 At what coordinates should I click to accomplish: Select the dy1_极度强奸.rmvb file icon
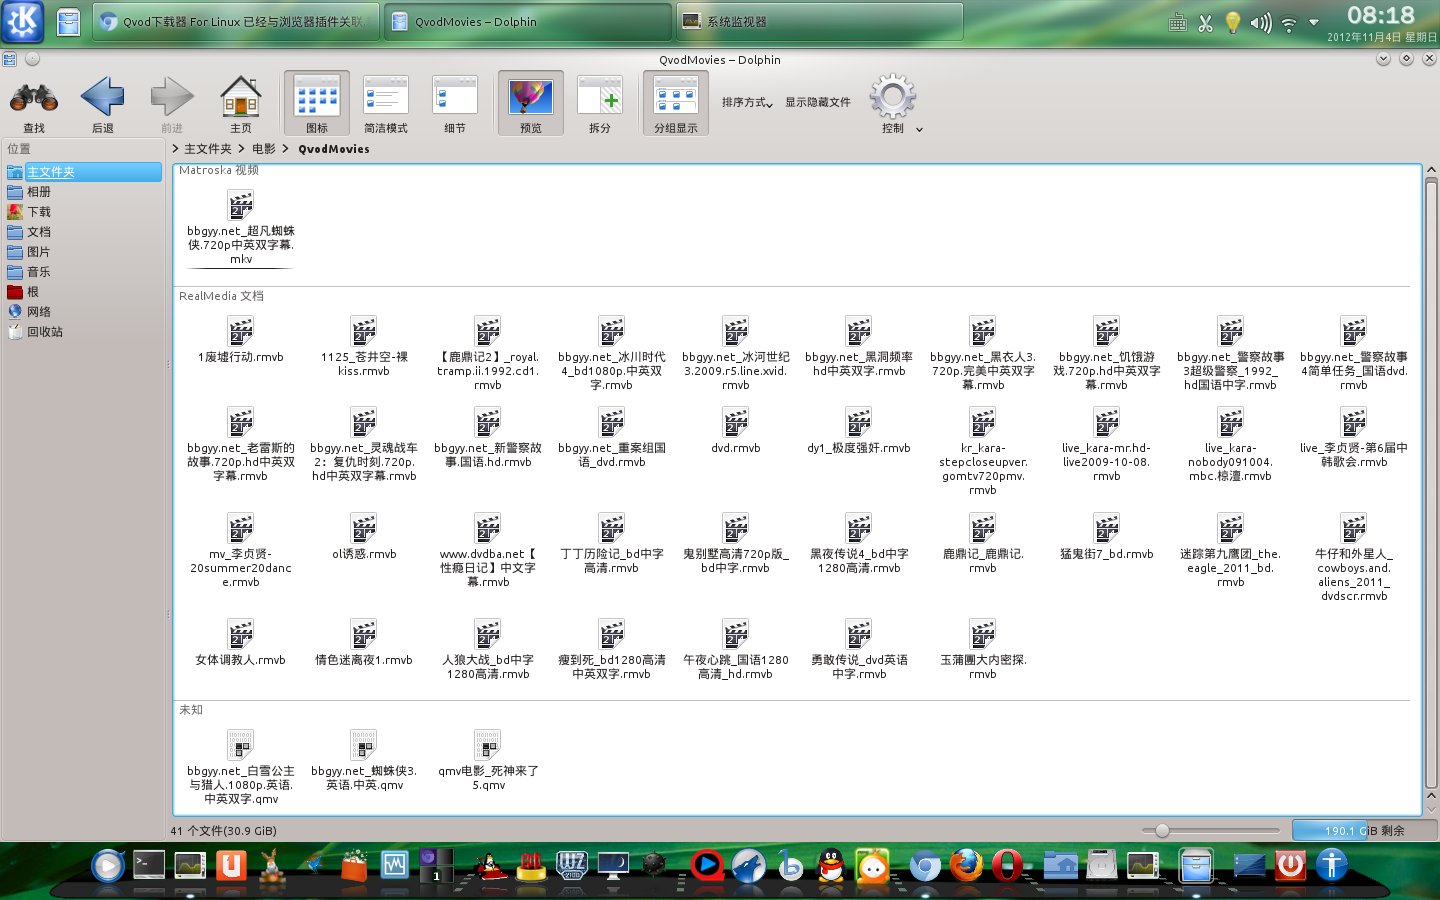859,422
